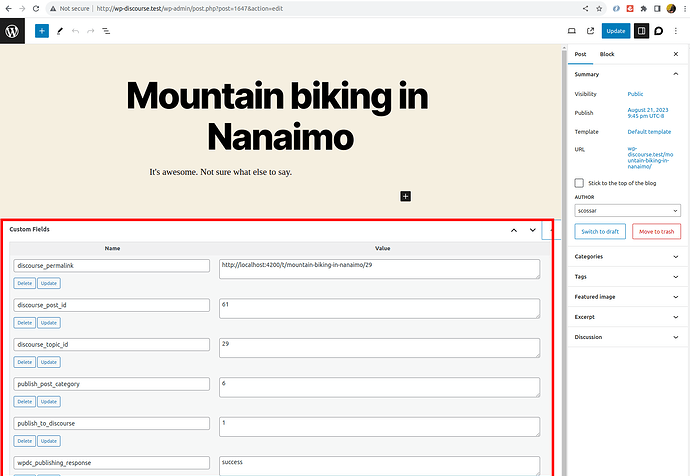Expand the Tags section
Screen dimensions: 690x476
tap(628, 277)
